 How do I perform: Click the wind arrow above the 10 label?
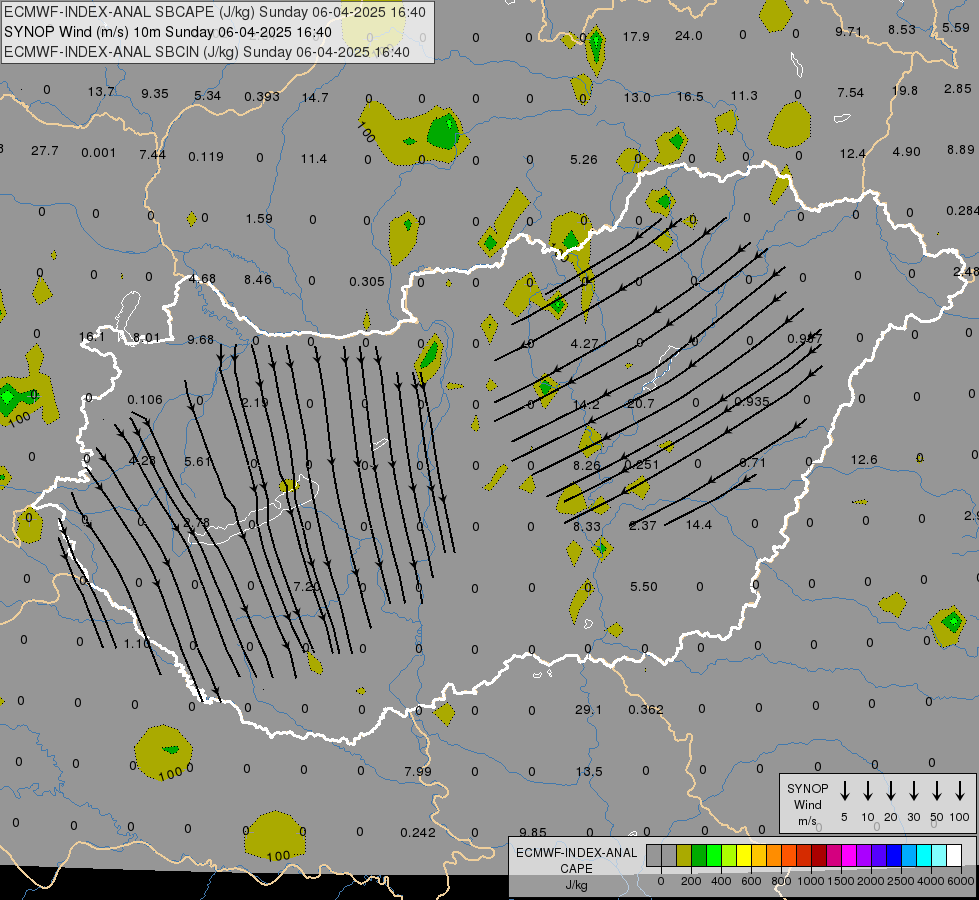click(x=868, y=791)
